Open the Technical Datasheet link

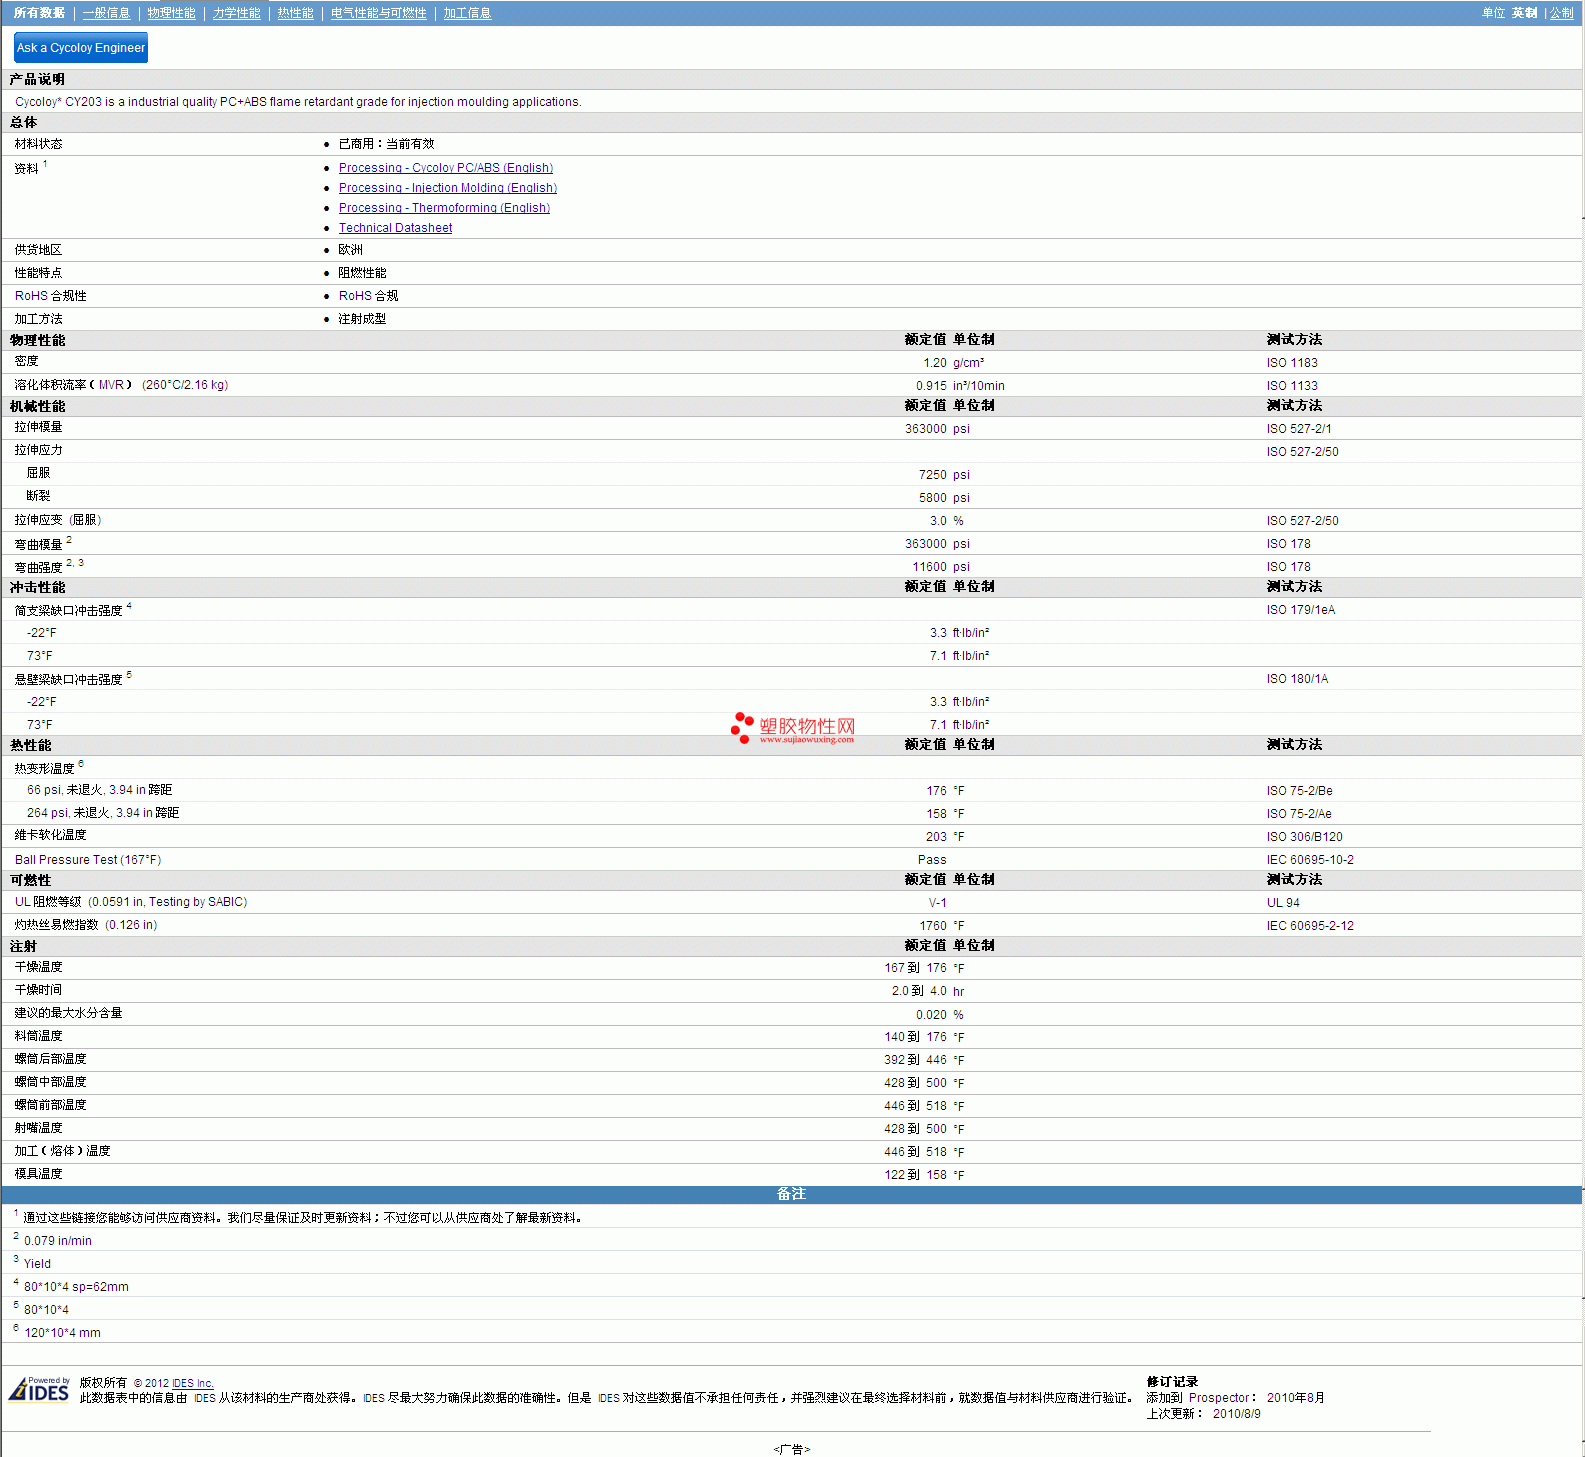(395, 228)
